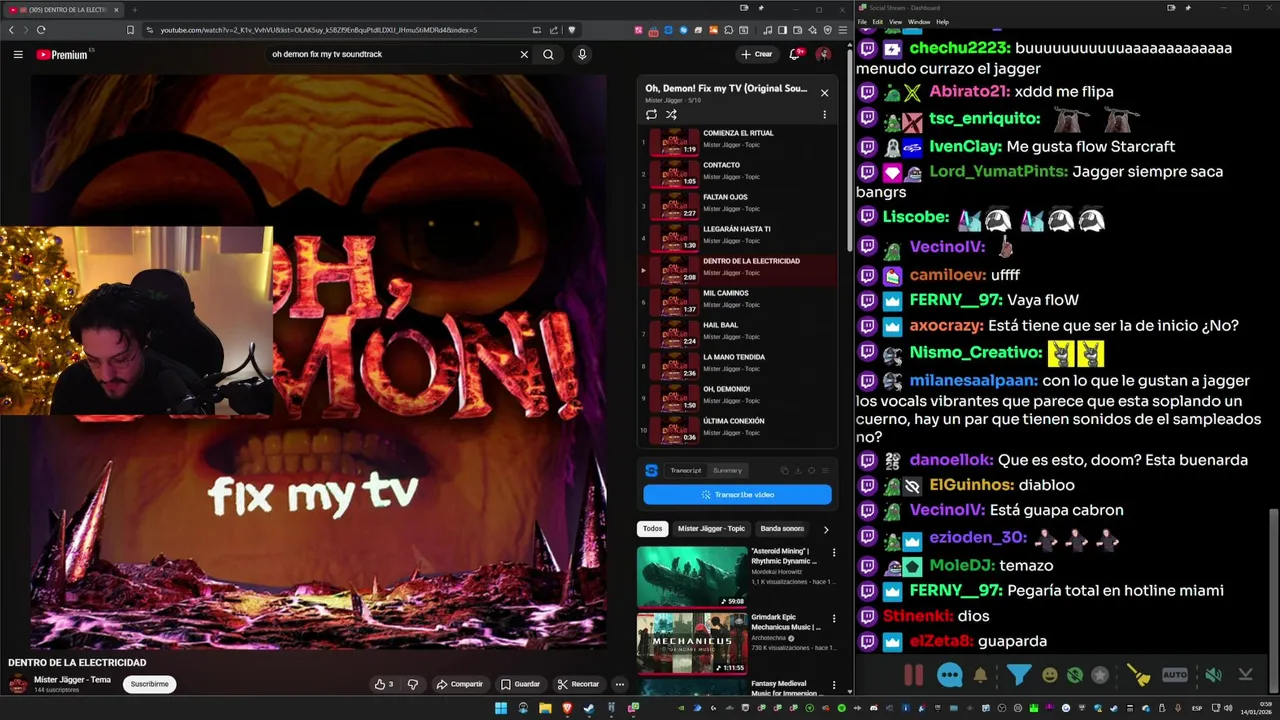
Task: Click the Crear button
Action: coord(757,54)
